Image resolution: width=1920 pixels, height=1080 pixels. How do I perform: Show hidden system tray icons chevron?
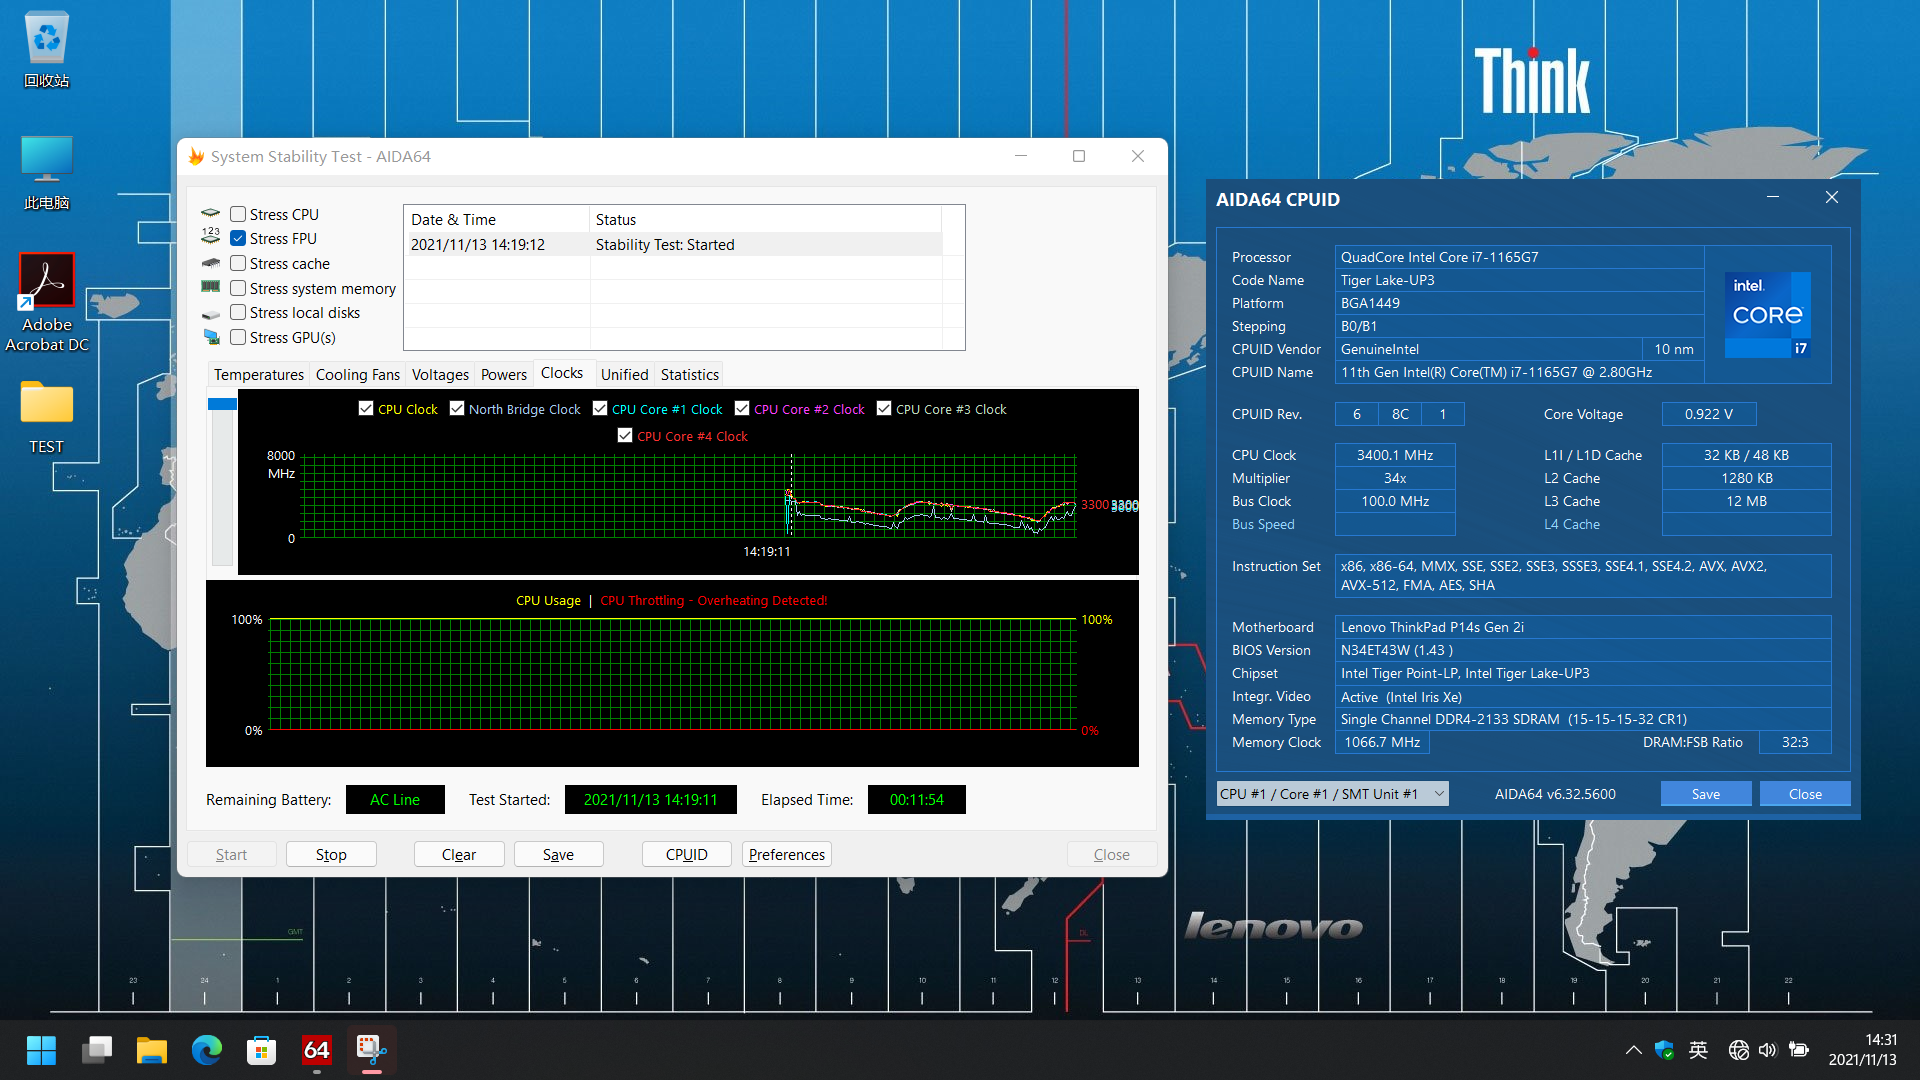click(x=1633, y=1050)
